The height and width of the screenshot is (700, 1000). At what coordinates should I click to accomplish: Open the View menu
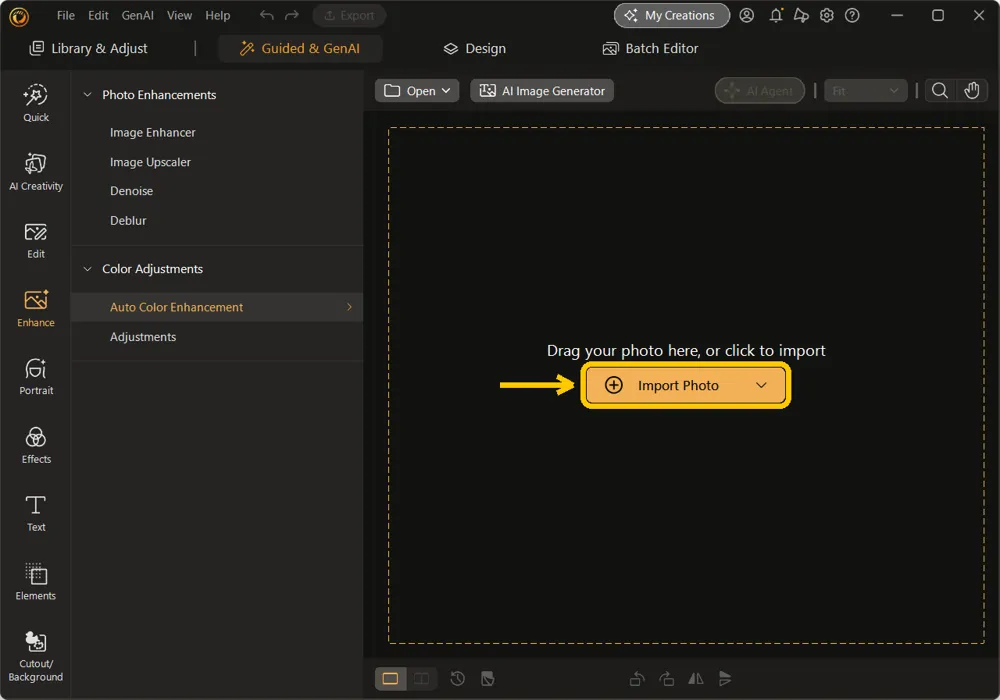tap(179, 15)
